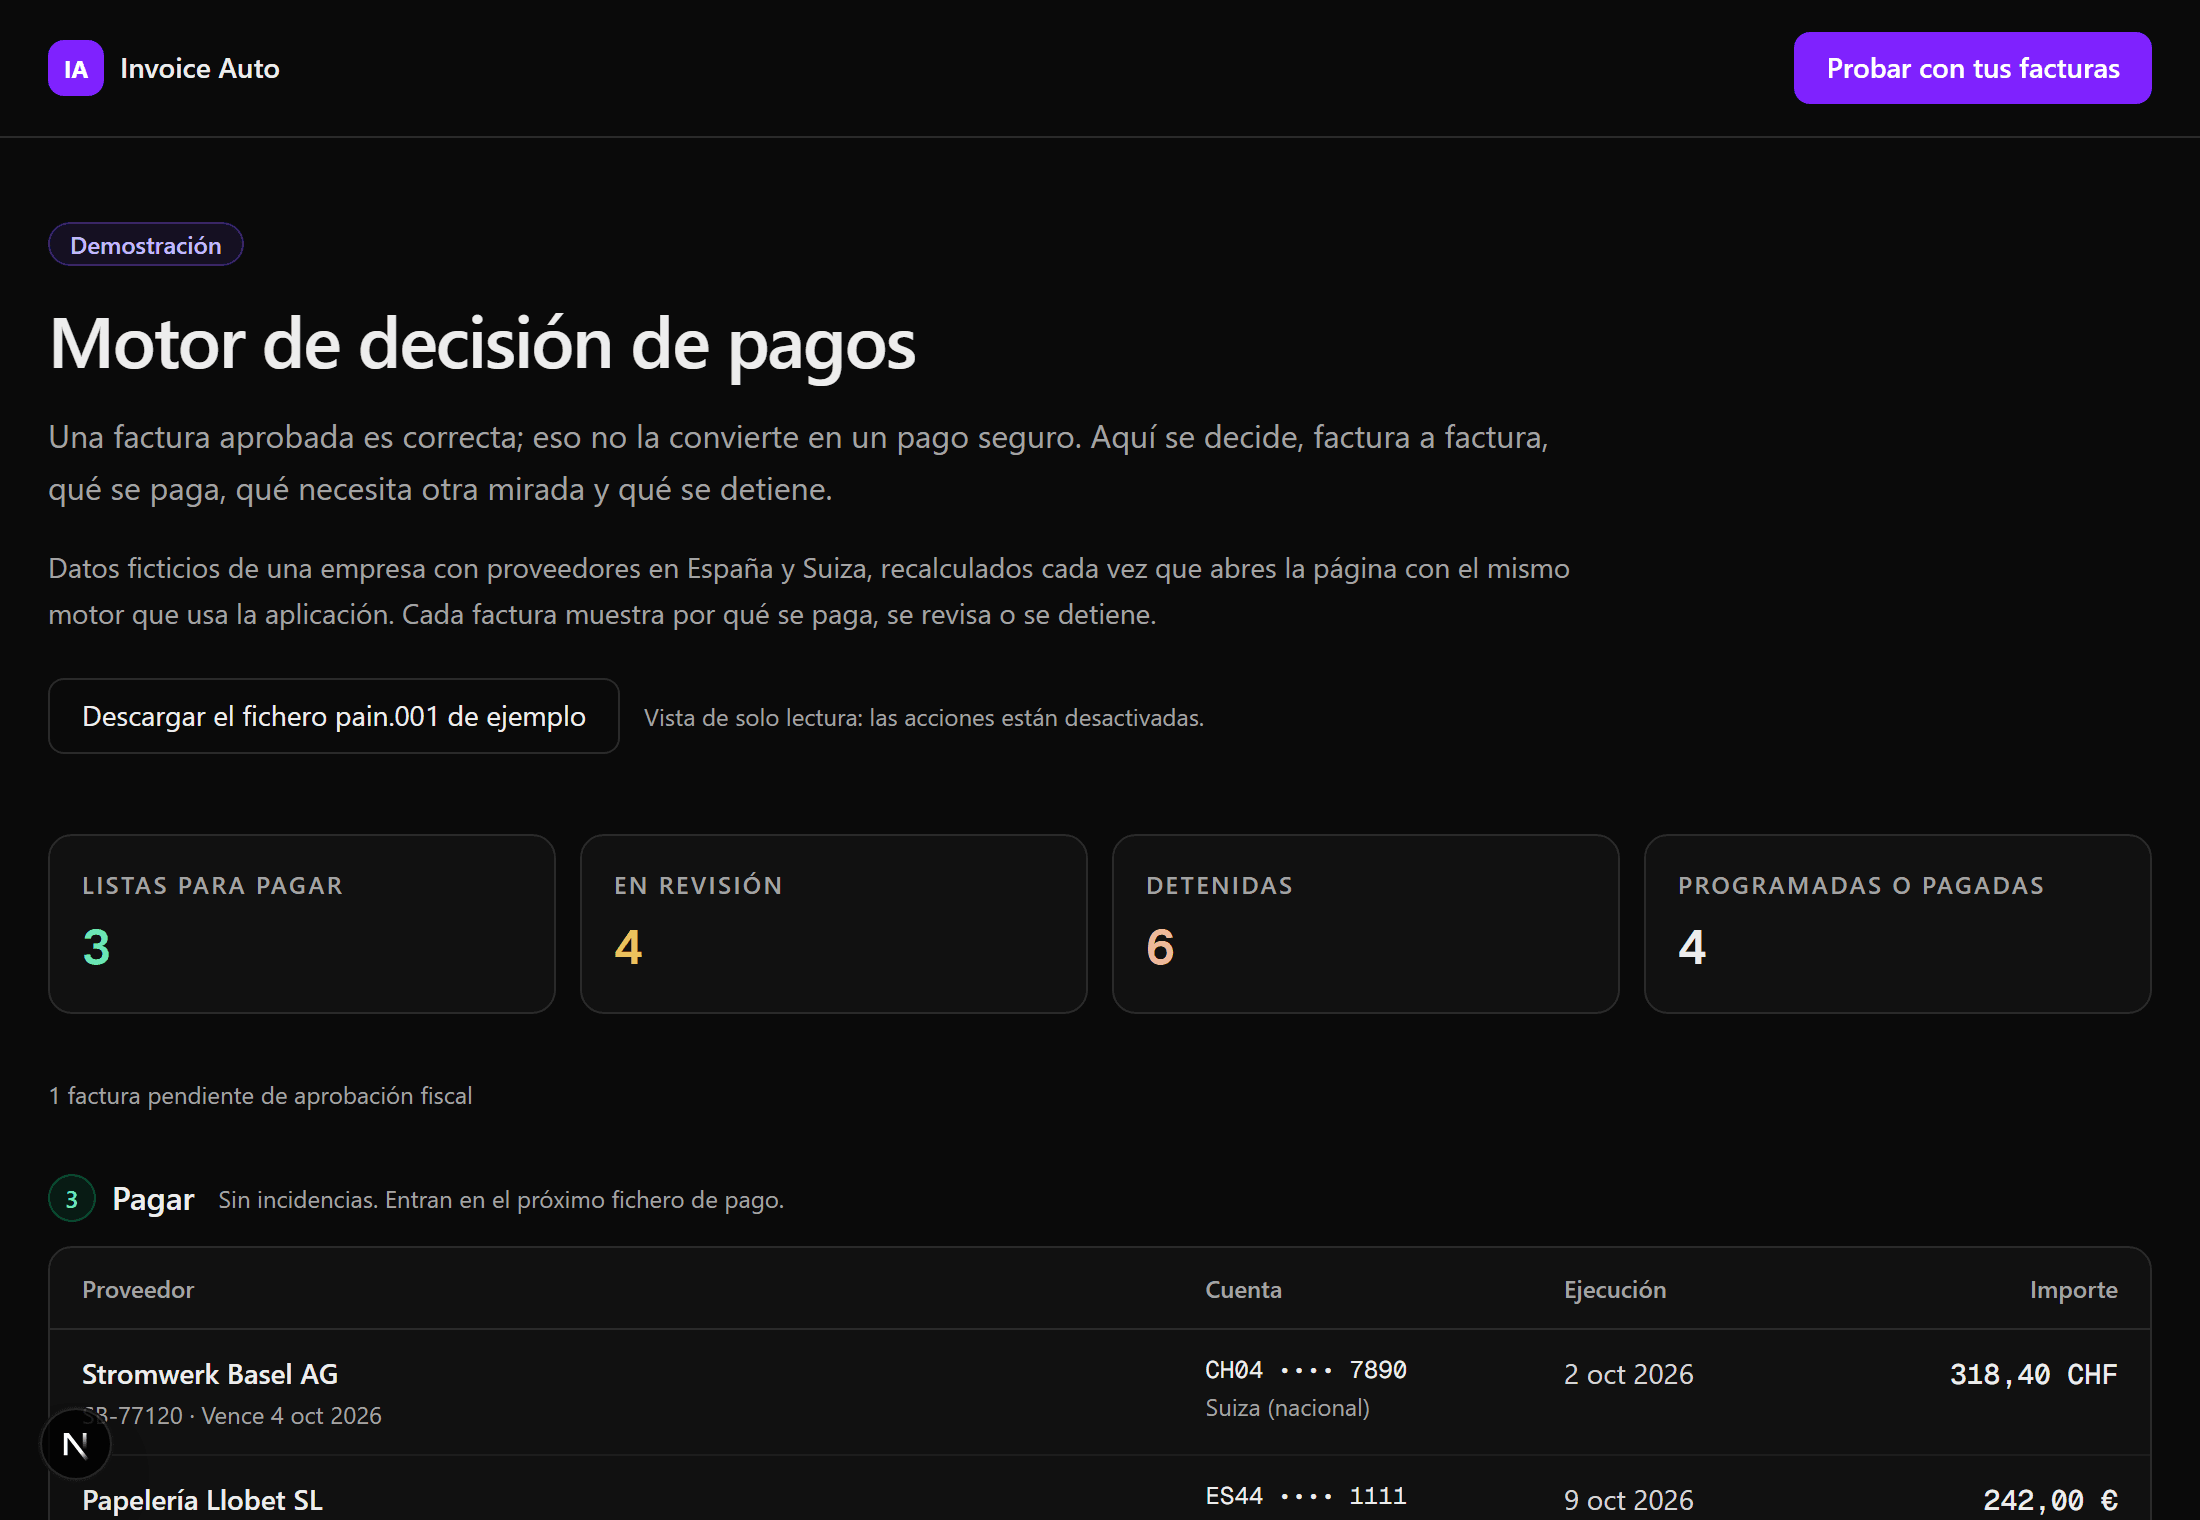Select the Detenidas card
The height and width of the screenshot is (1520, 2200).
coord(1366,924)
